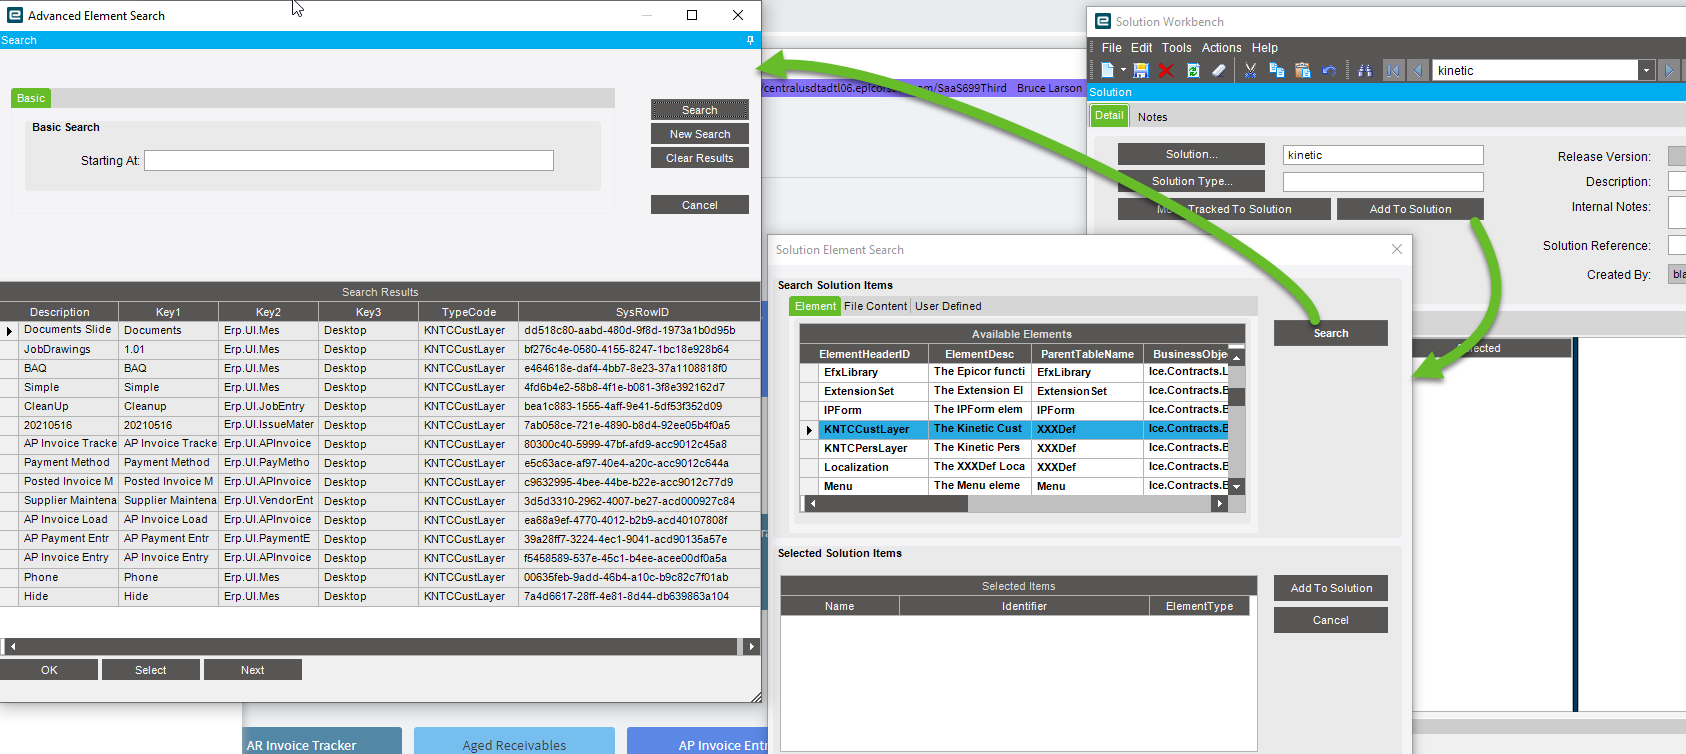Select the Basic tab in Advanced Element Search
The width and height of the screenshot is (1686, 754).
coord(31,98)
